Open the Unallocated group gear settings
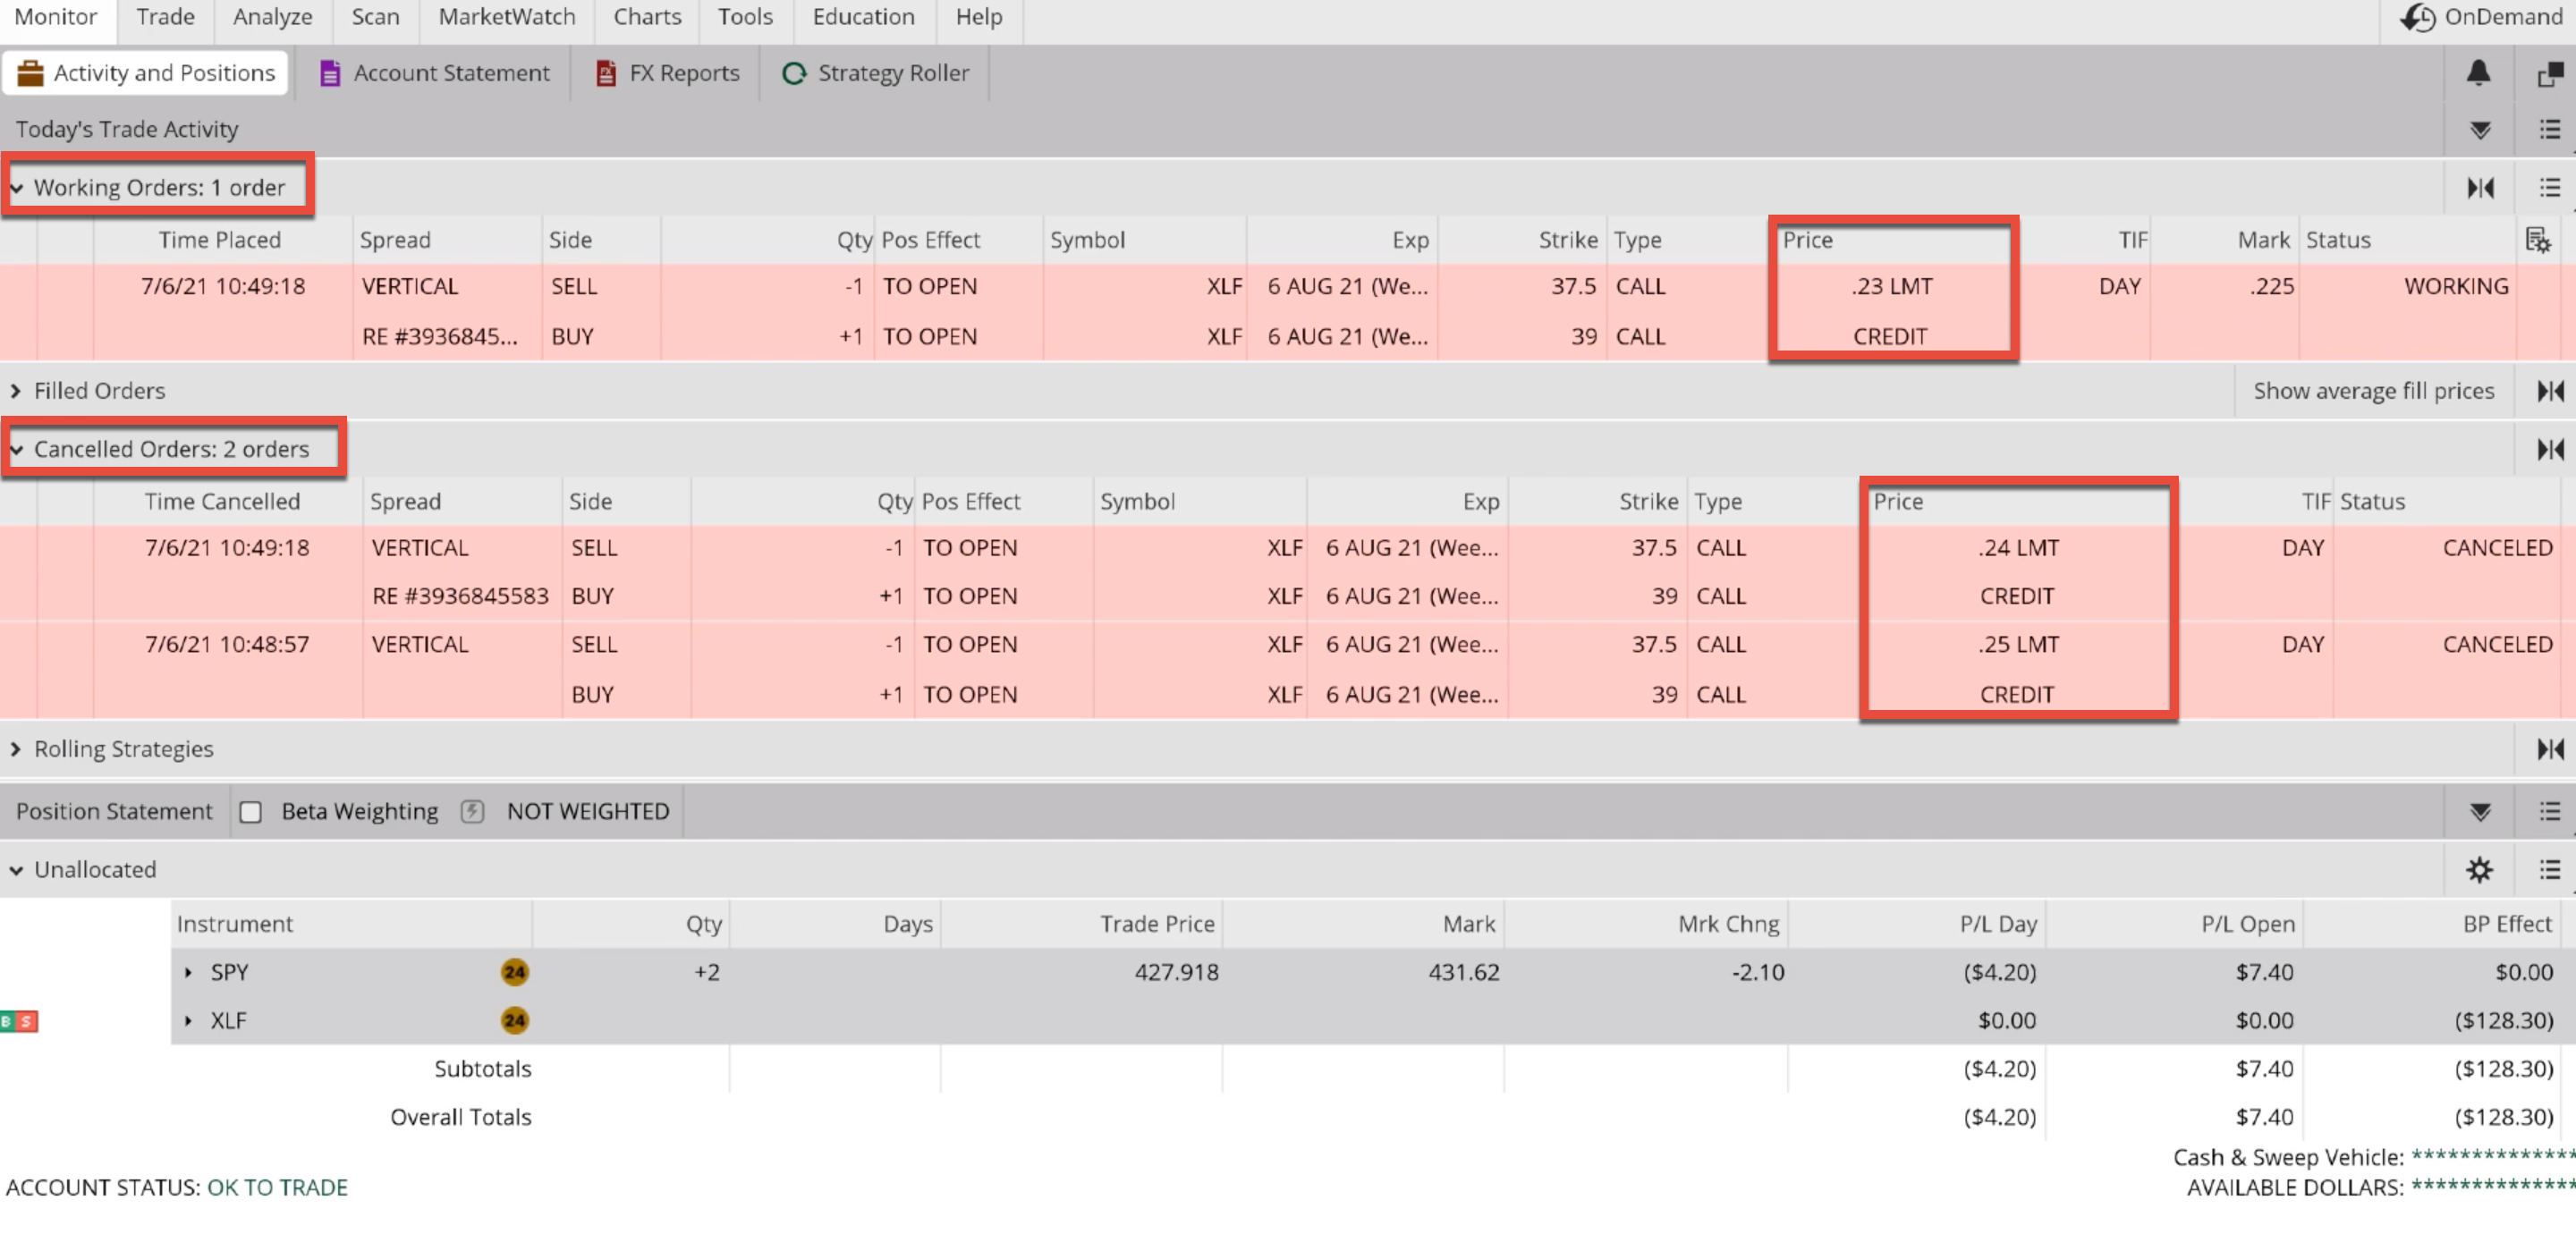Image resolution: width=2576 pixels, height=1234 pixels. [2479, 870]
